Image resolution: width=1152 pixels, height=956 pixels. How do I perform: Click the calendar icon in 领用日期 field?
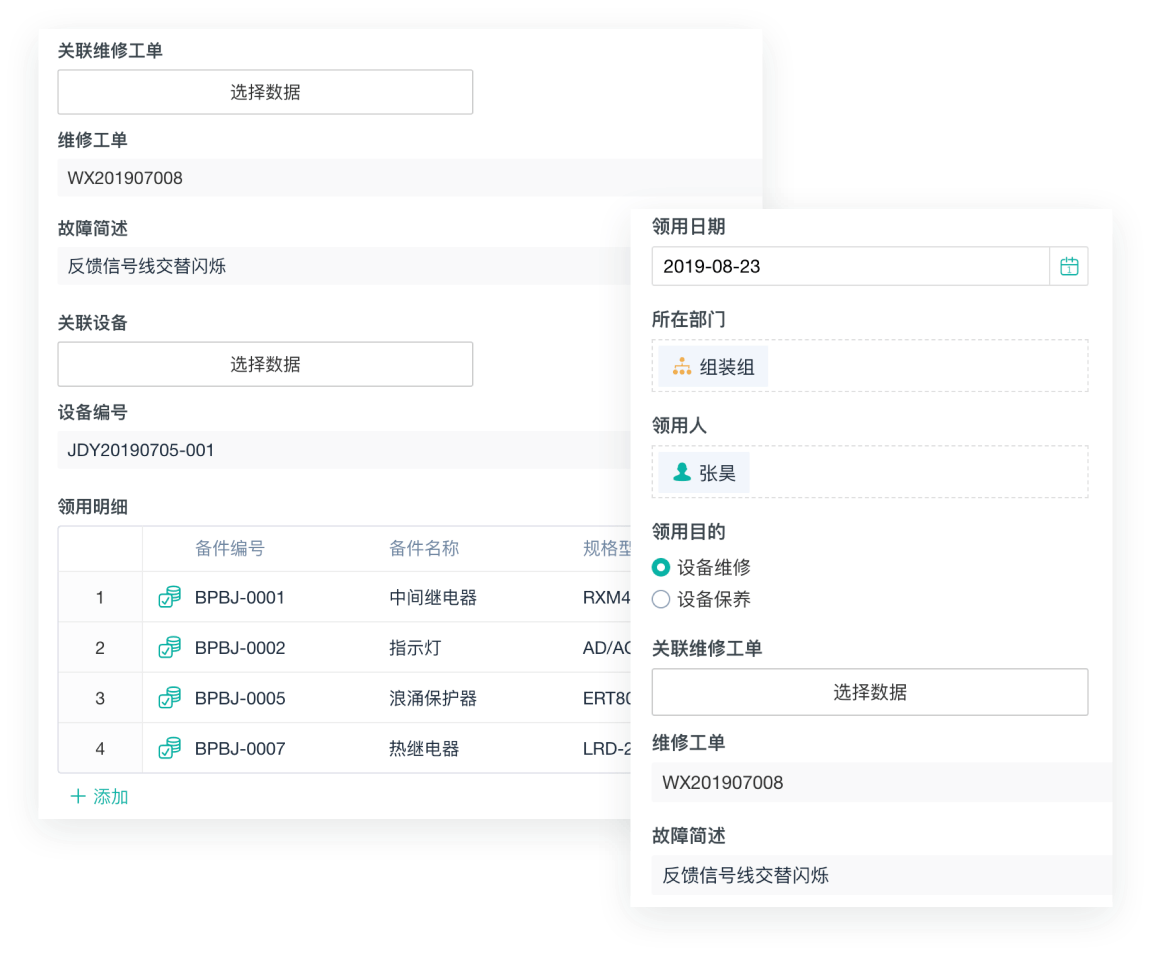click(1069, 267)
